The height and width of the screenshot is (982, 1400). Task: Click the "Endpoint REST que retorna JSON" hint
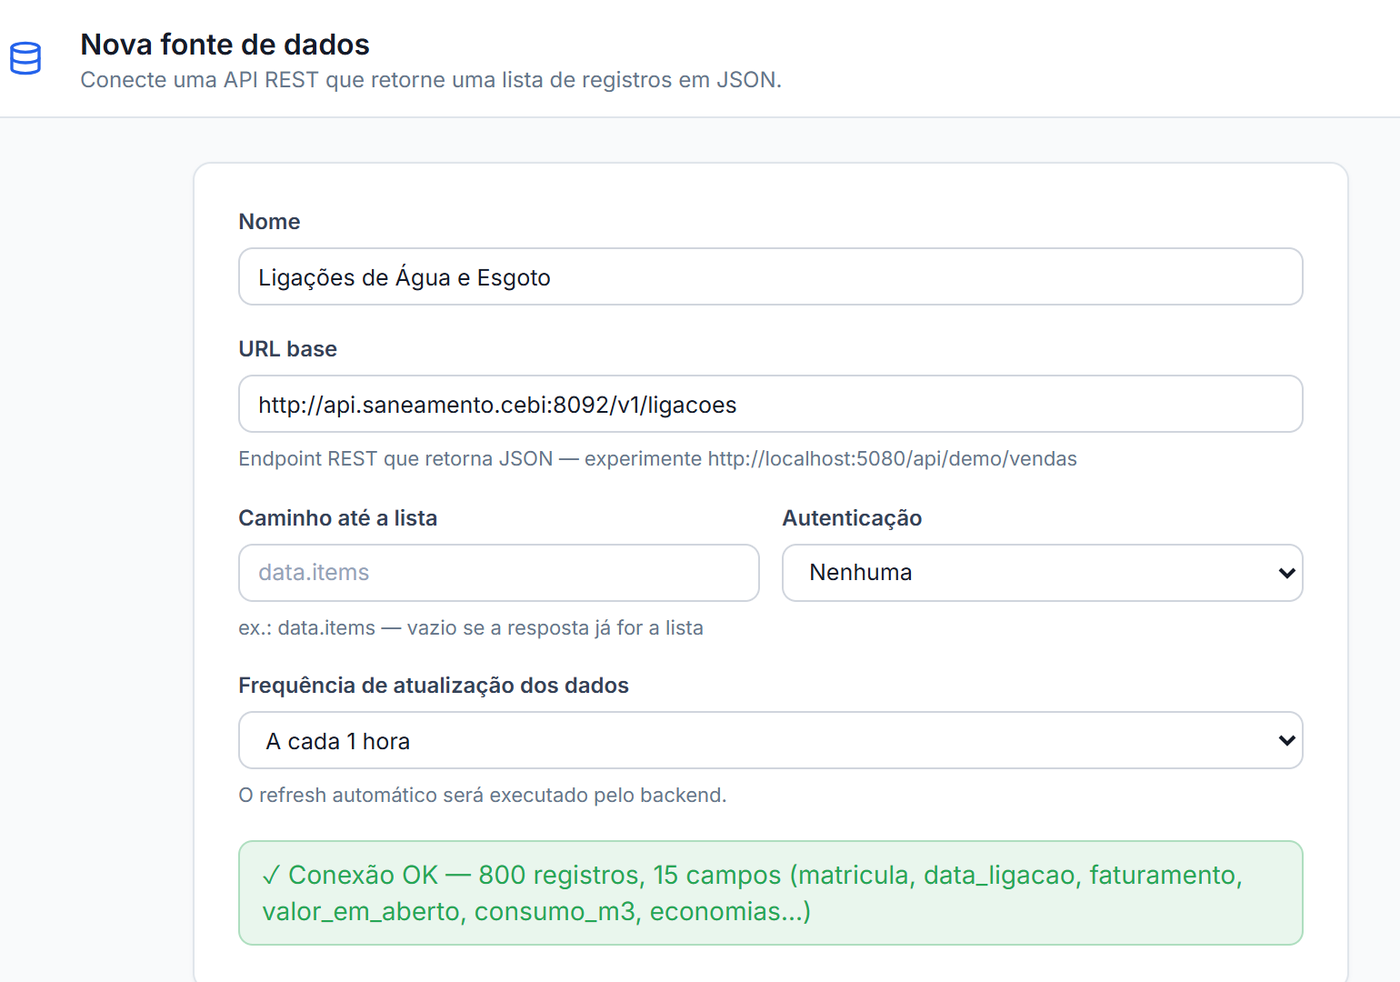(x=658, y=459)
